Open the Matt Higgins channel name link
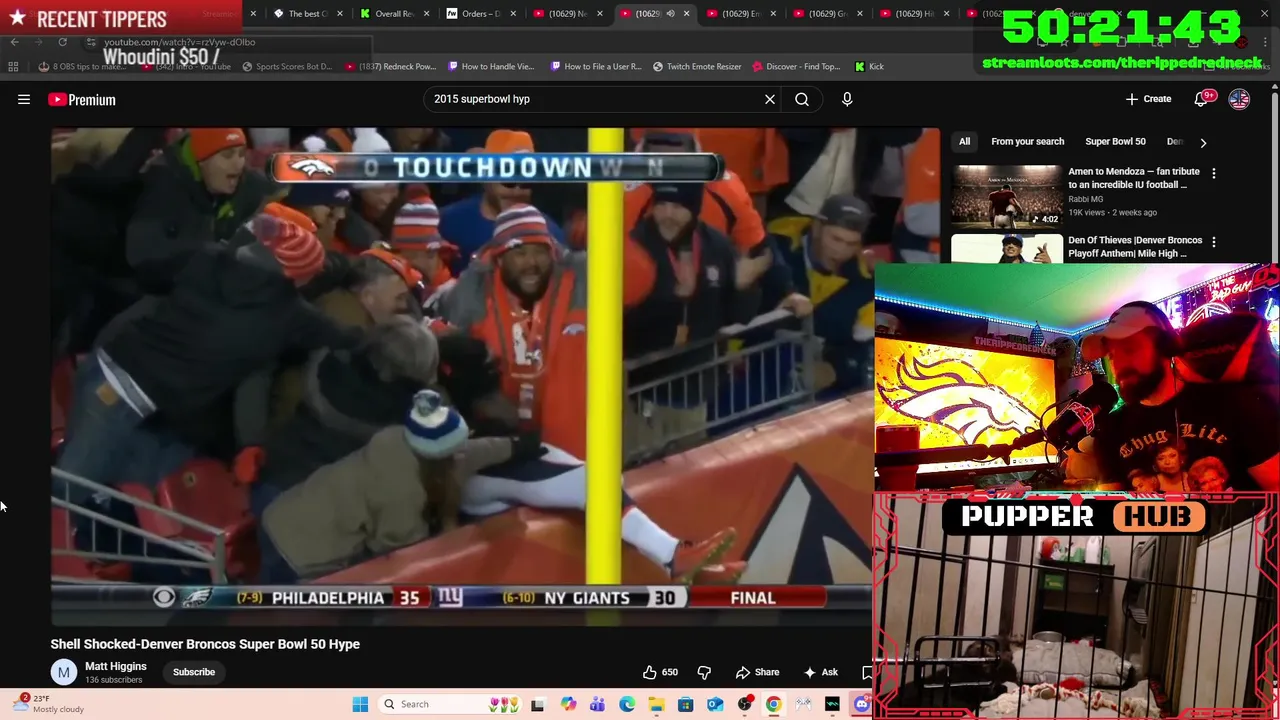The image size is (1280, 720). pos(116,666)
